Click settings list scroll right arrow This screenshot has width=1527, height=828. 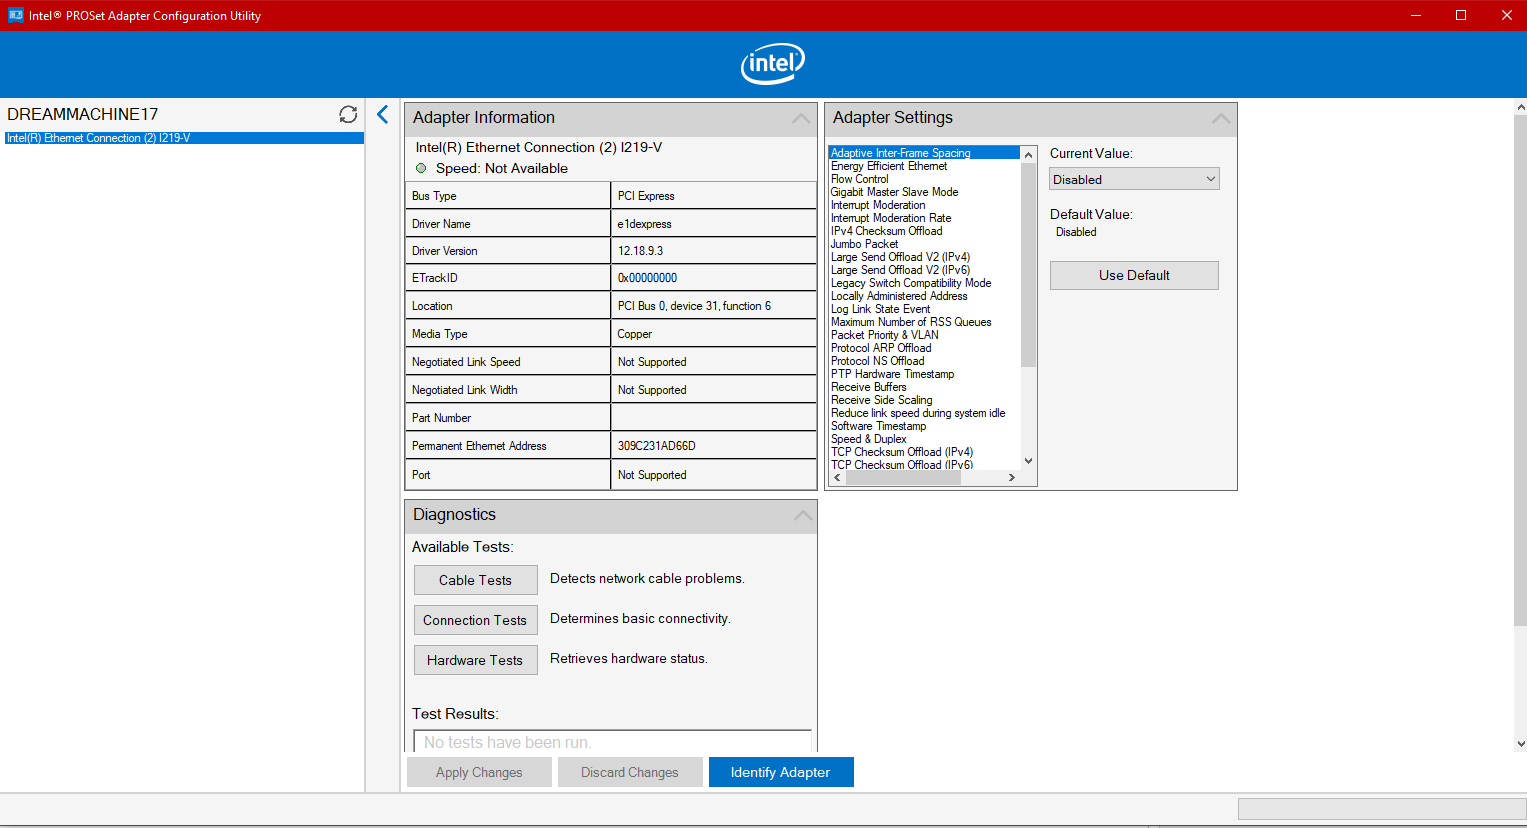tap(1012, 478)
